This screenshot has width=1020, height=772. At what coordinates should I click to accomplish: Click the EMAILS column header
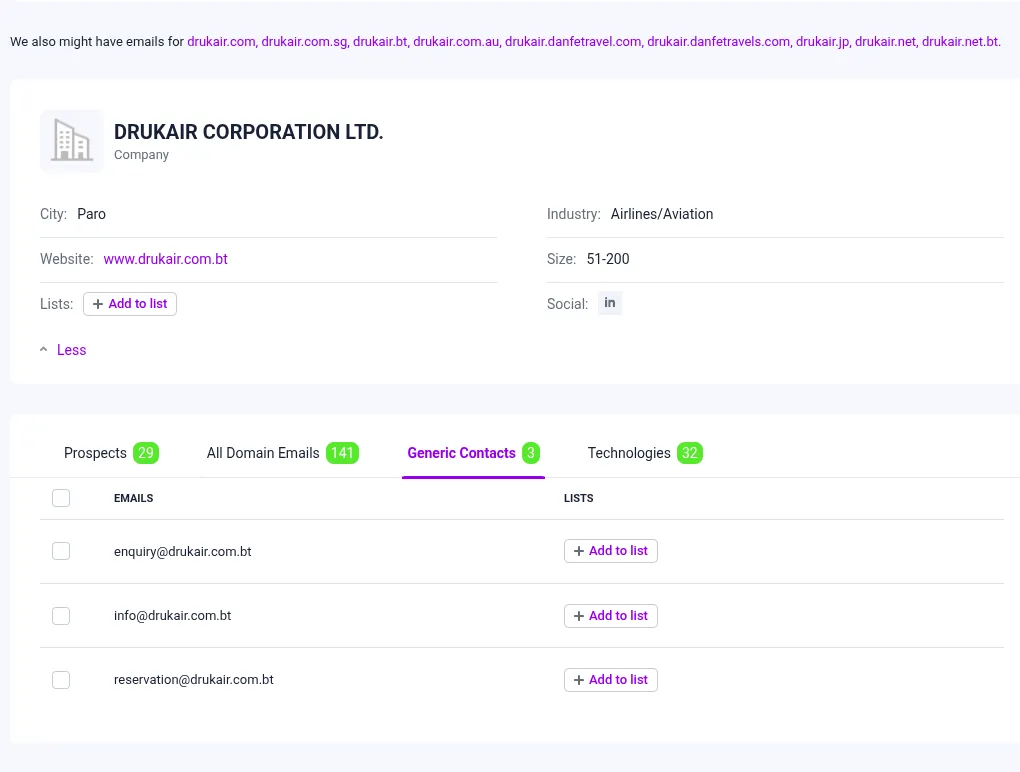[x=133, y=498]
